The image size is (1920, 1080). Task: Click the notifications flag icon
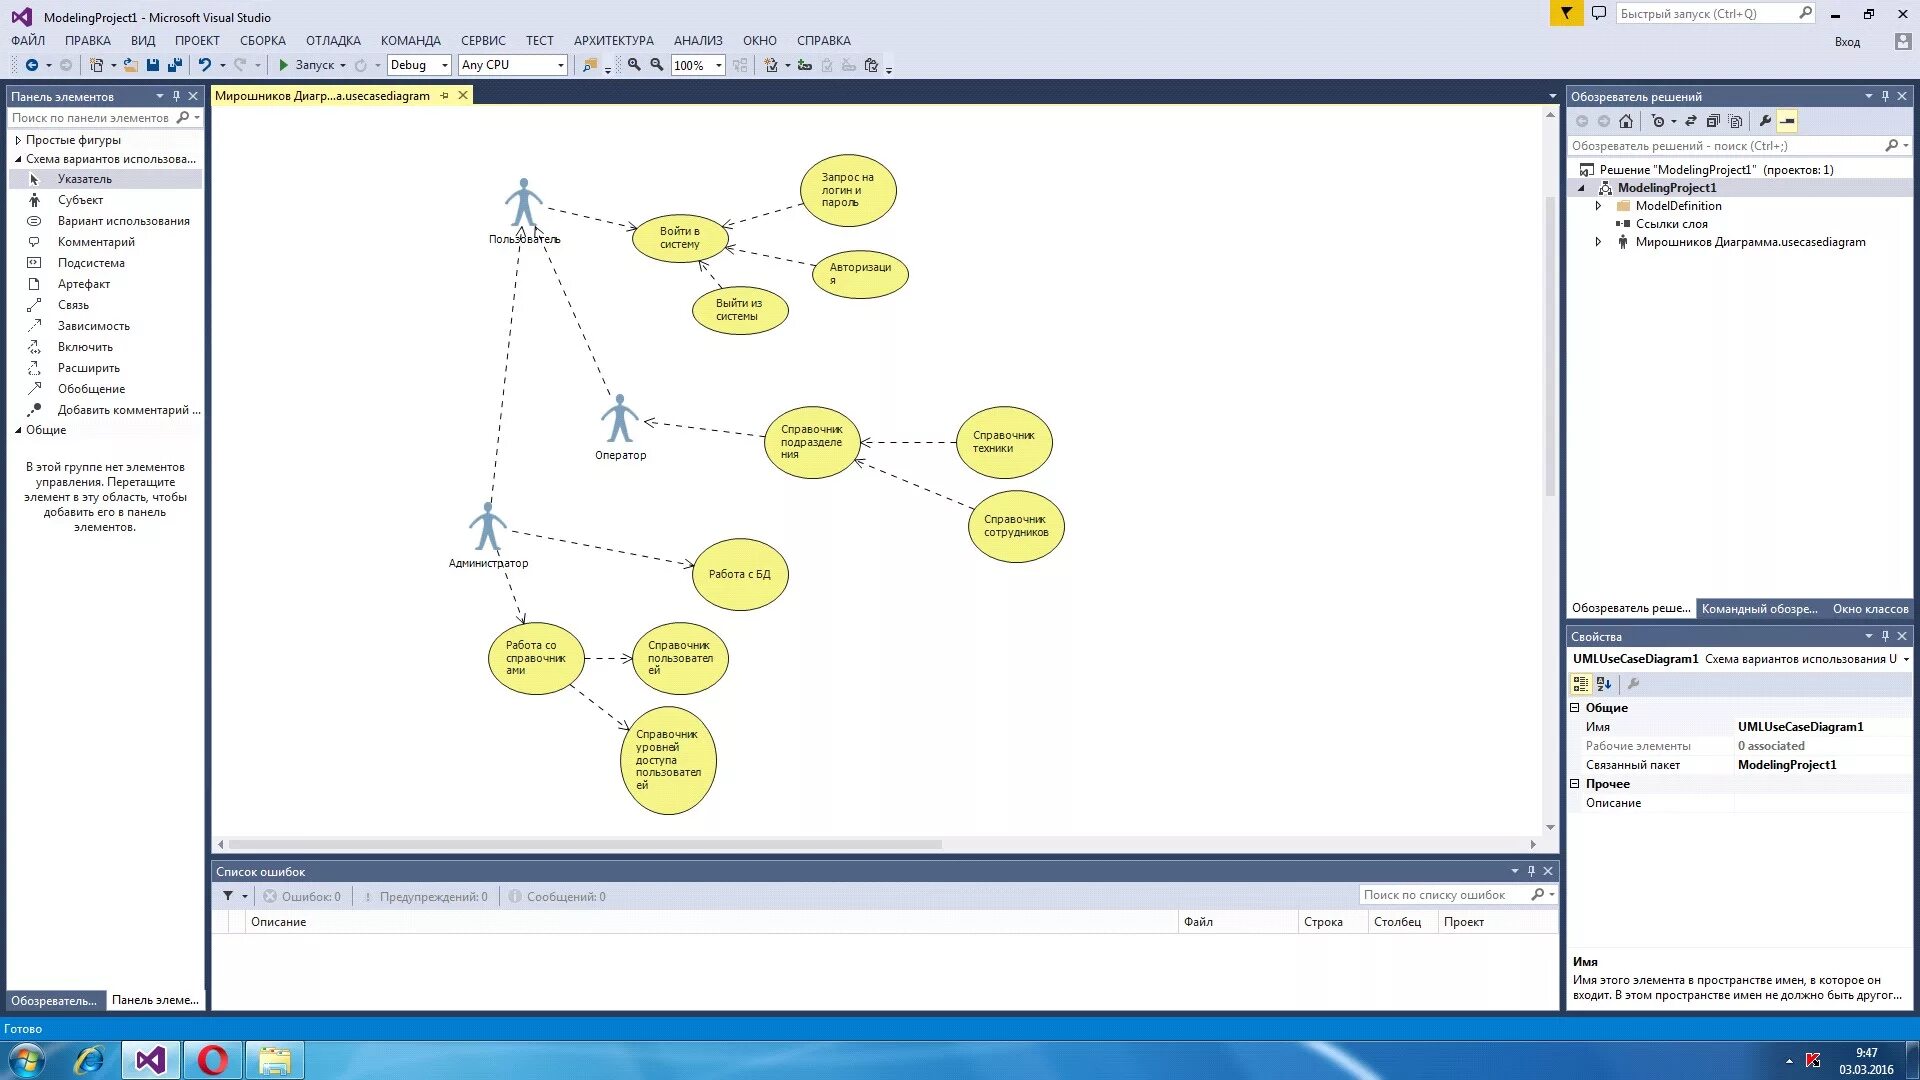point(1566,14)
